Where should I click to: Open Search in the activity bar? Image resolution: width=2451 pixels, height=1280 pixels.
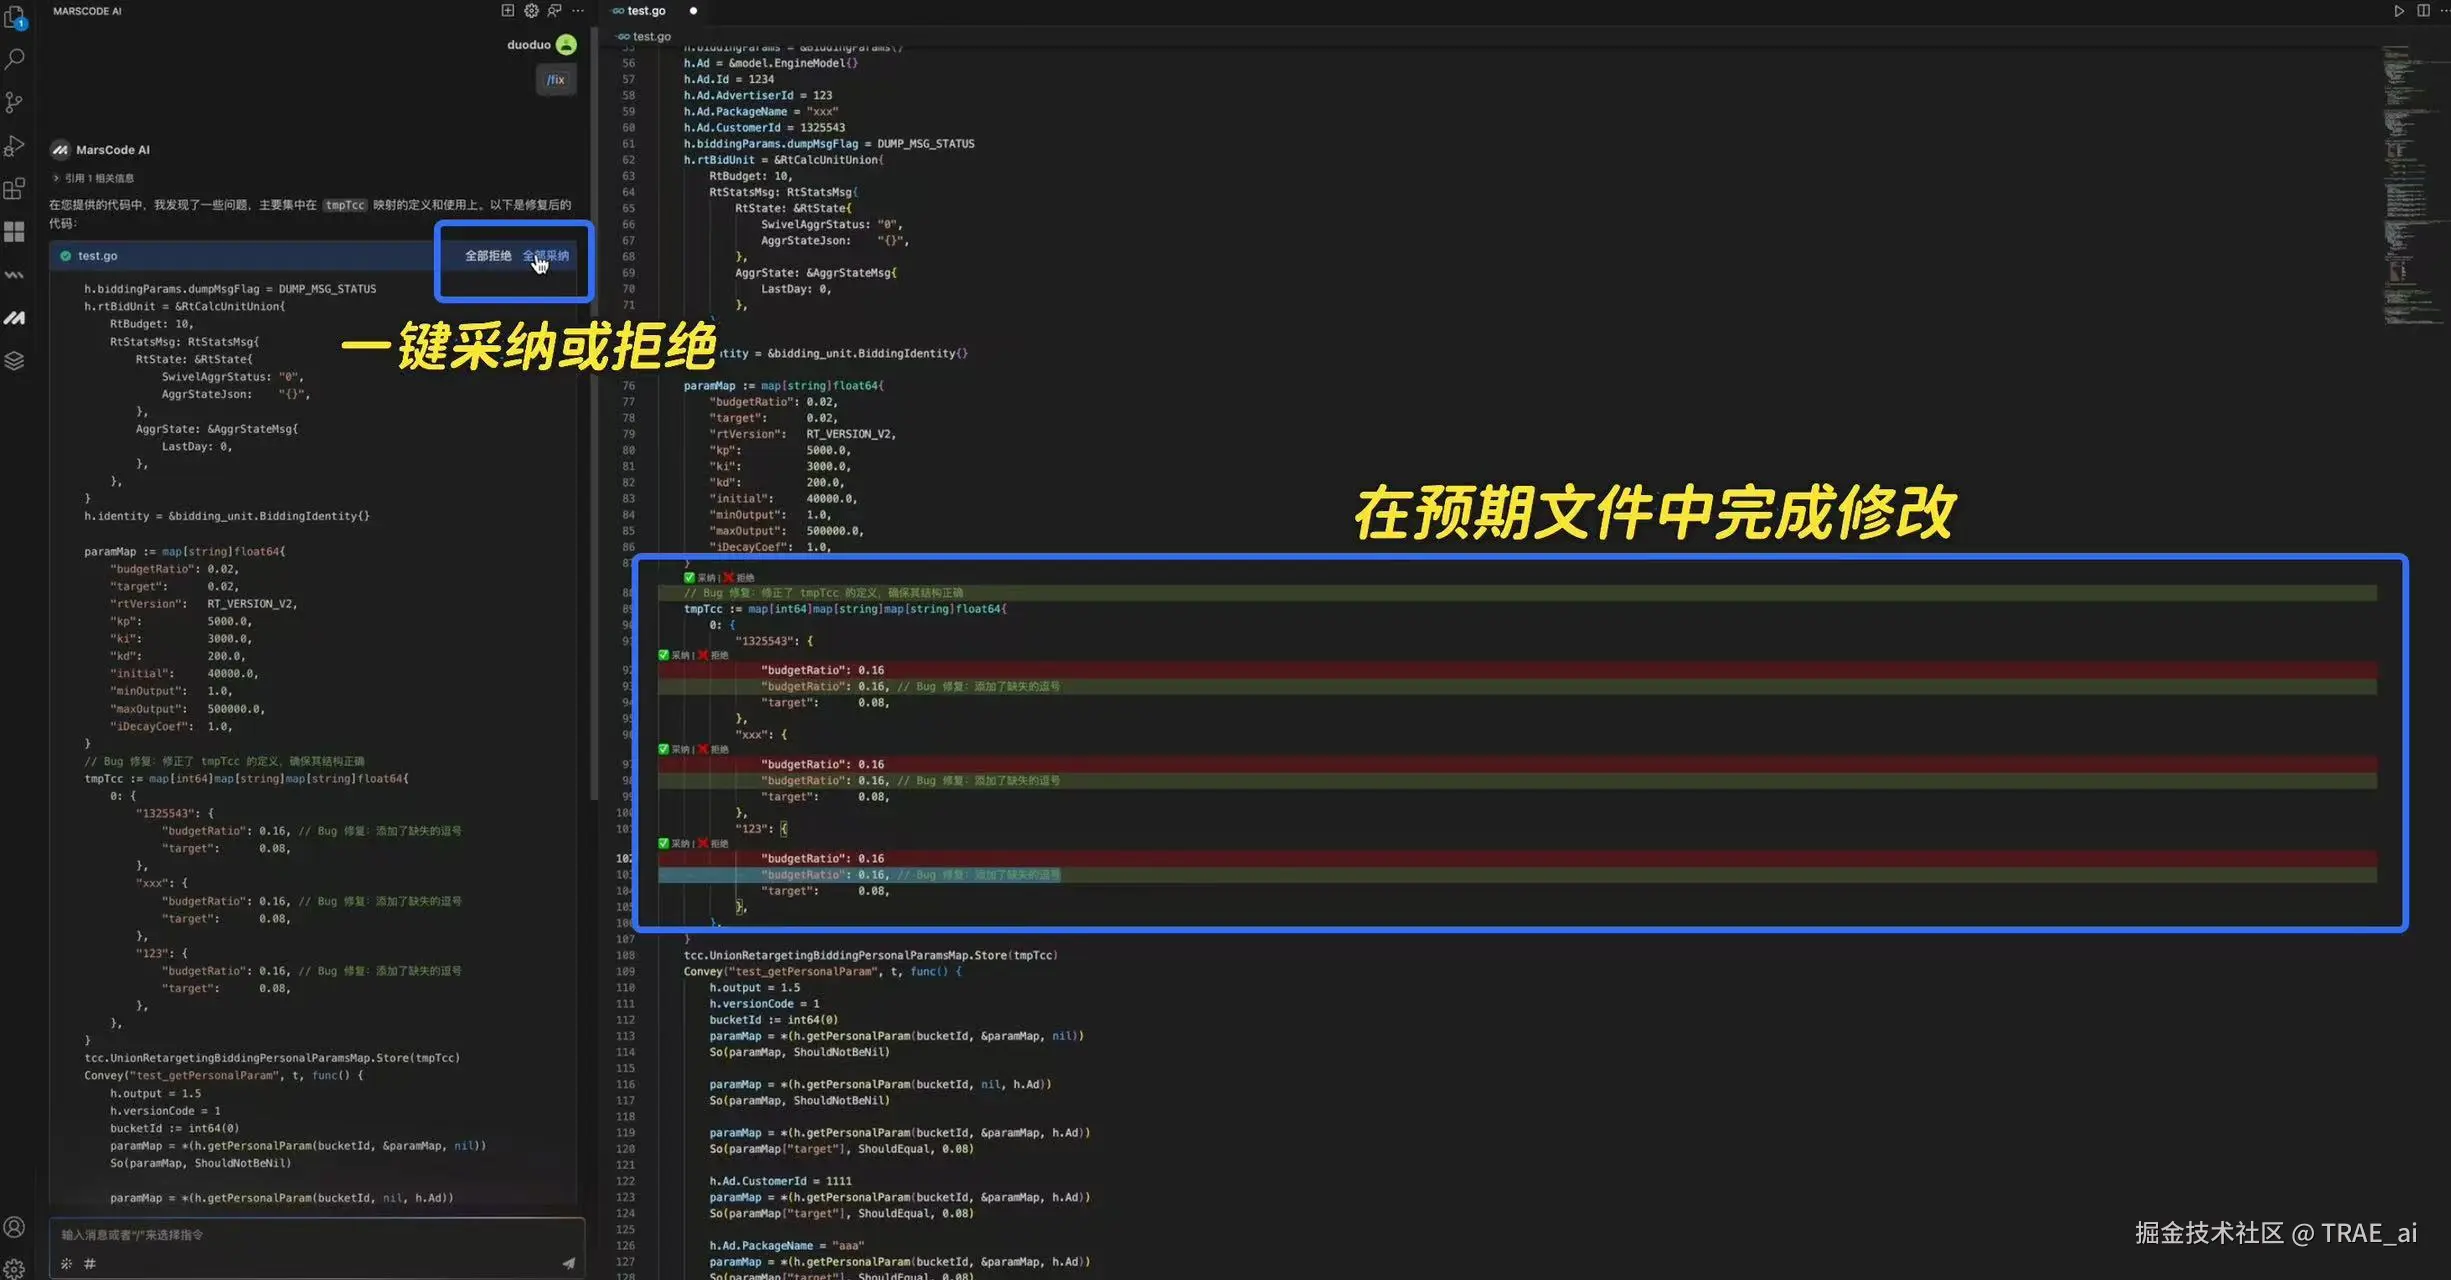(14, 58)
